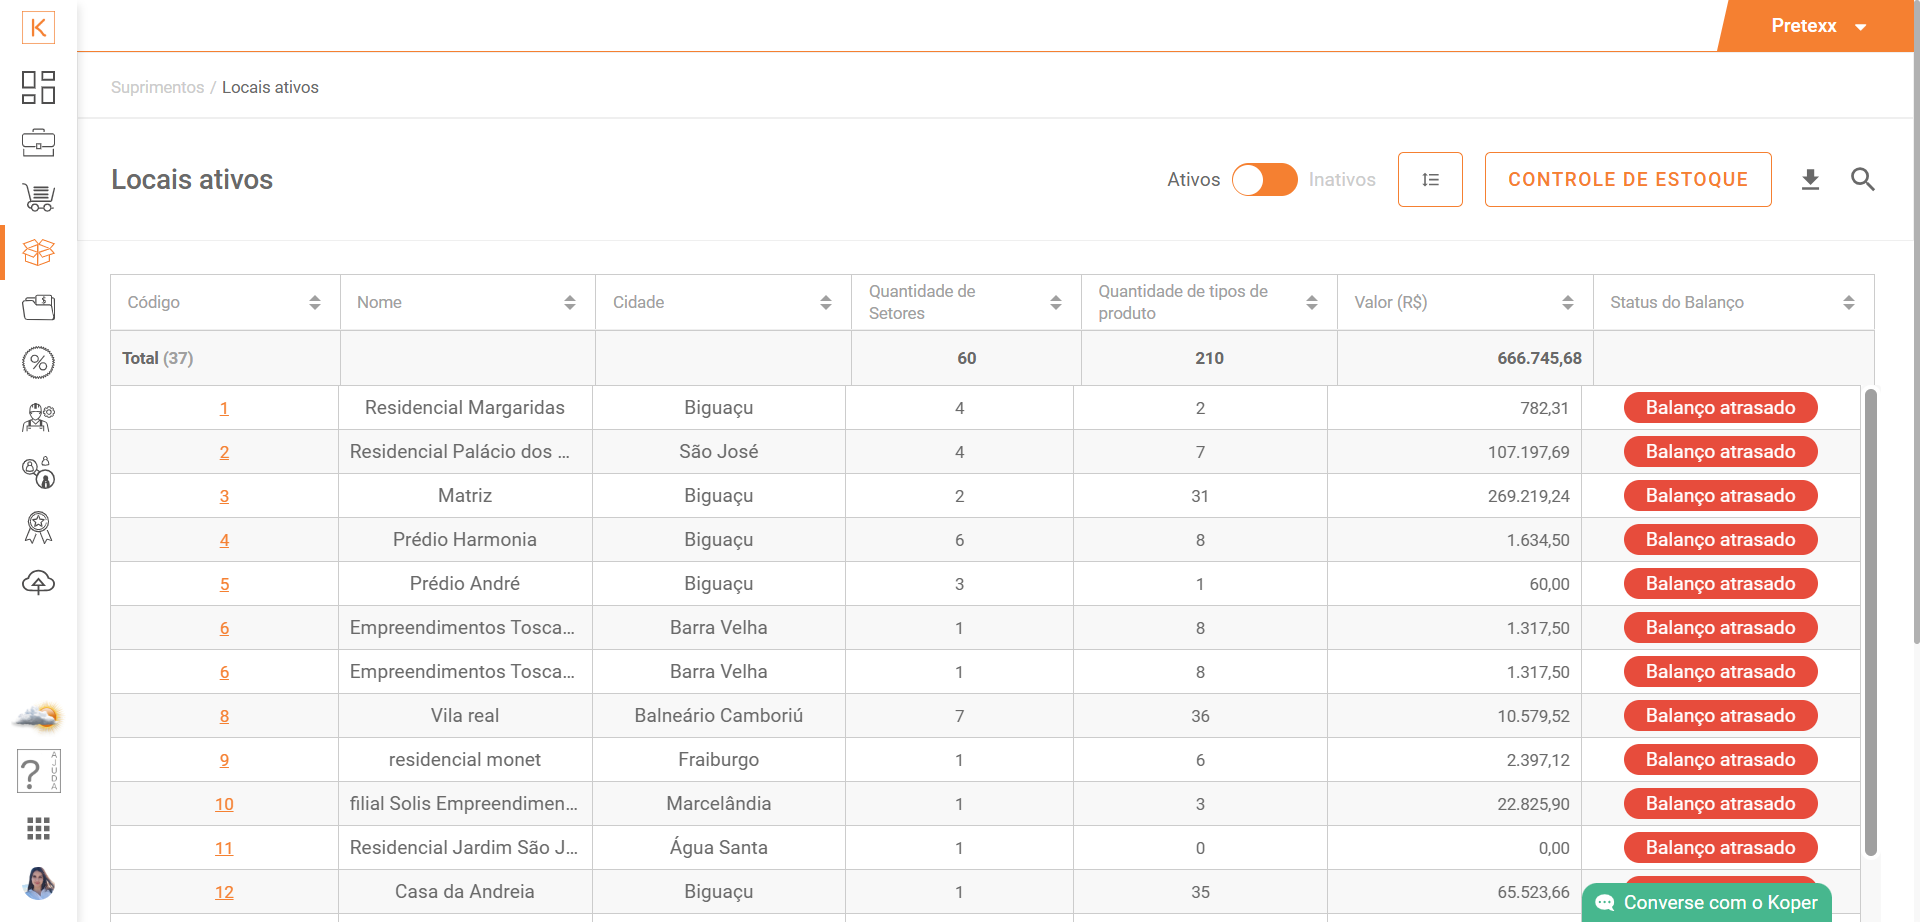Click the list view settings button
This screenshot has width=1920, height=922.
tap(1430, 180)
